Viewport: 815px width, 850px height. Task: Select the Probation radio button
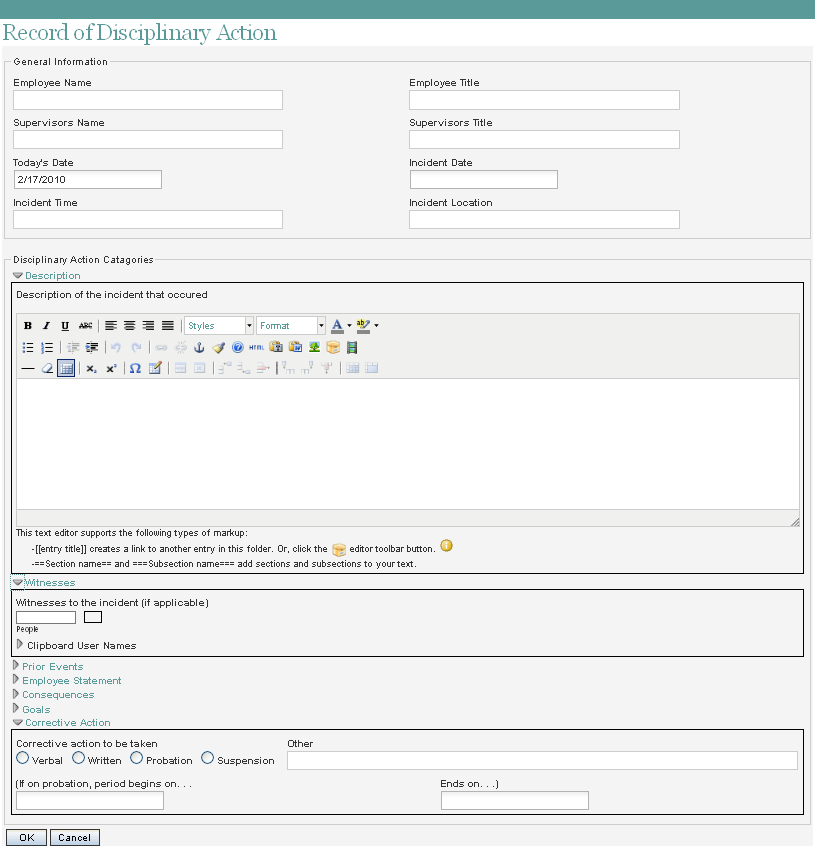click(x=137, y=758)
